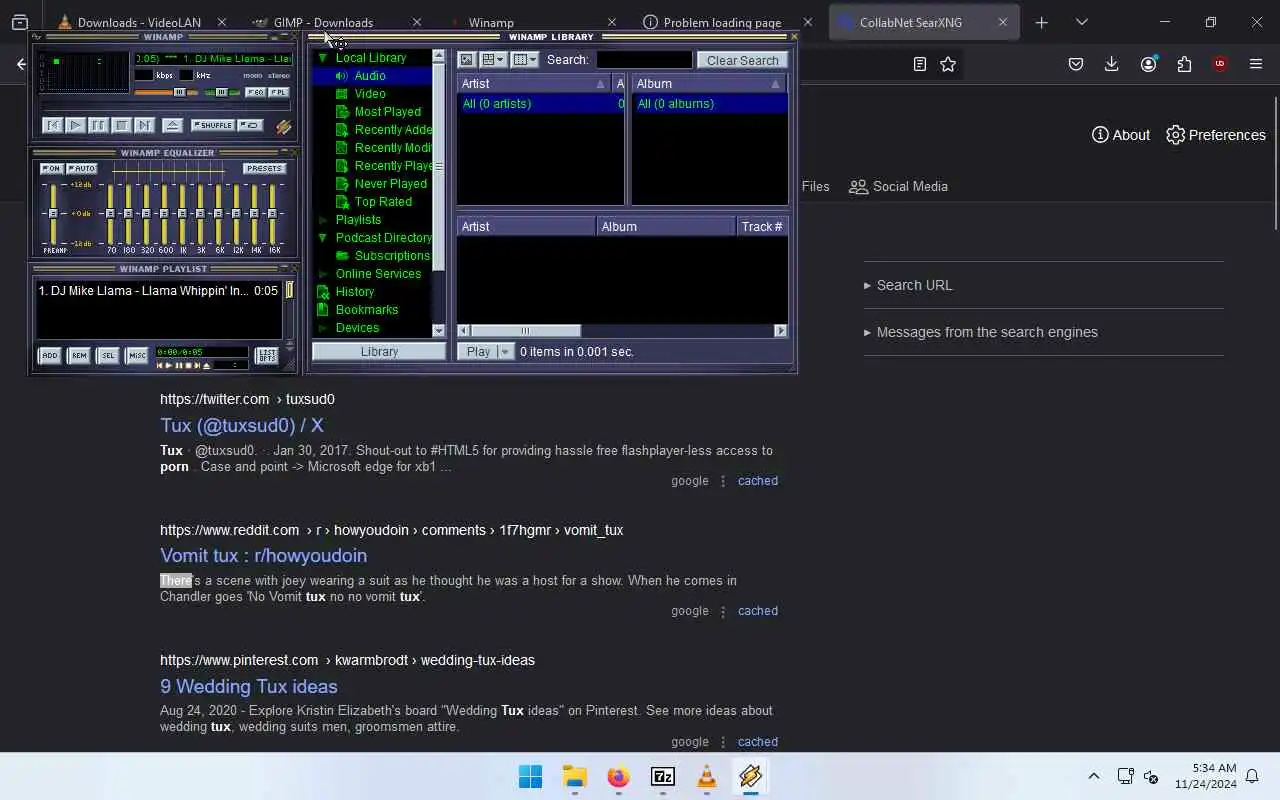Click the Winamp volume slider
Image resolution: width=1280 pixels, height=800 pixels.
(x=166, y=92)
